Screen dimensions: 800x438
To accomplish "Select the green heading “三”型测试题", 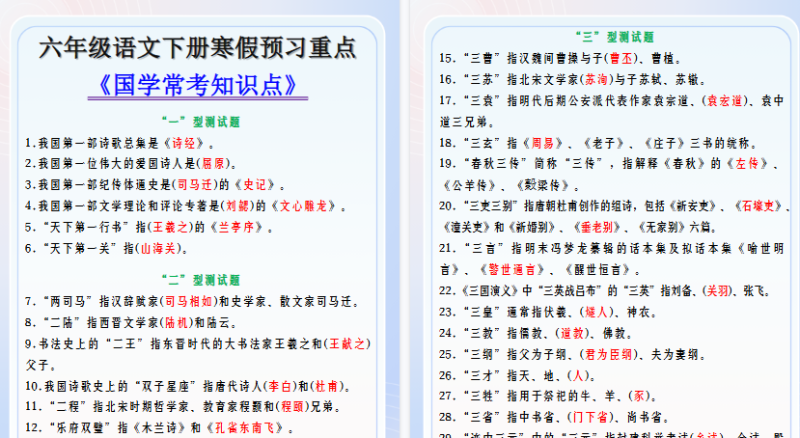I will (615, 37).
